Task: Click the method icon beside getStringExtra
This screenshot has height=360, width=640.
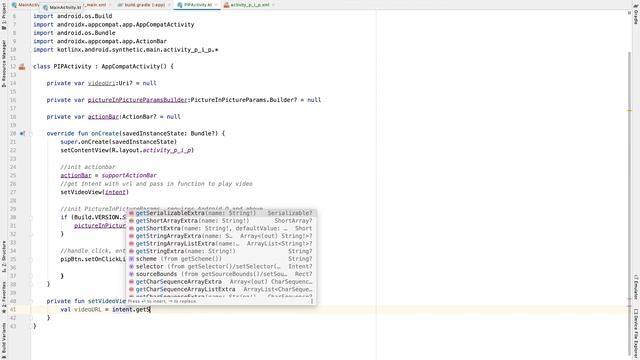Action: tap(131, 251)
